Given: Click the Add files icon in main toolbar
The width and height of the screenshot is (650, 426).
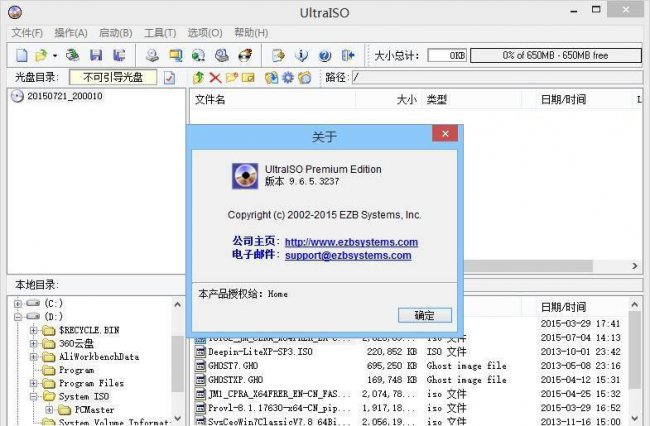Looking at the screenshot, I should pos(278,56).
